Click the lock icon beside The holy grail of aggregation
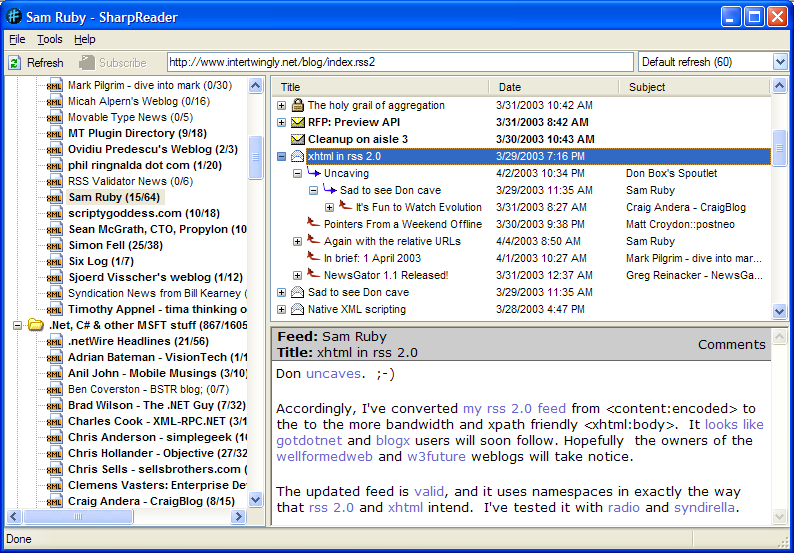 pyautogui.click(x=298, y=105)
